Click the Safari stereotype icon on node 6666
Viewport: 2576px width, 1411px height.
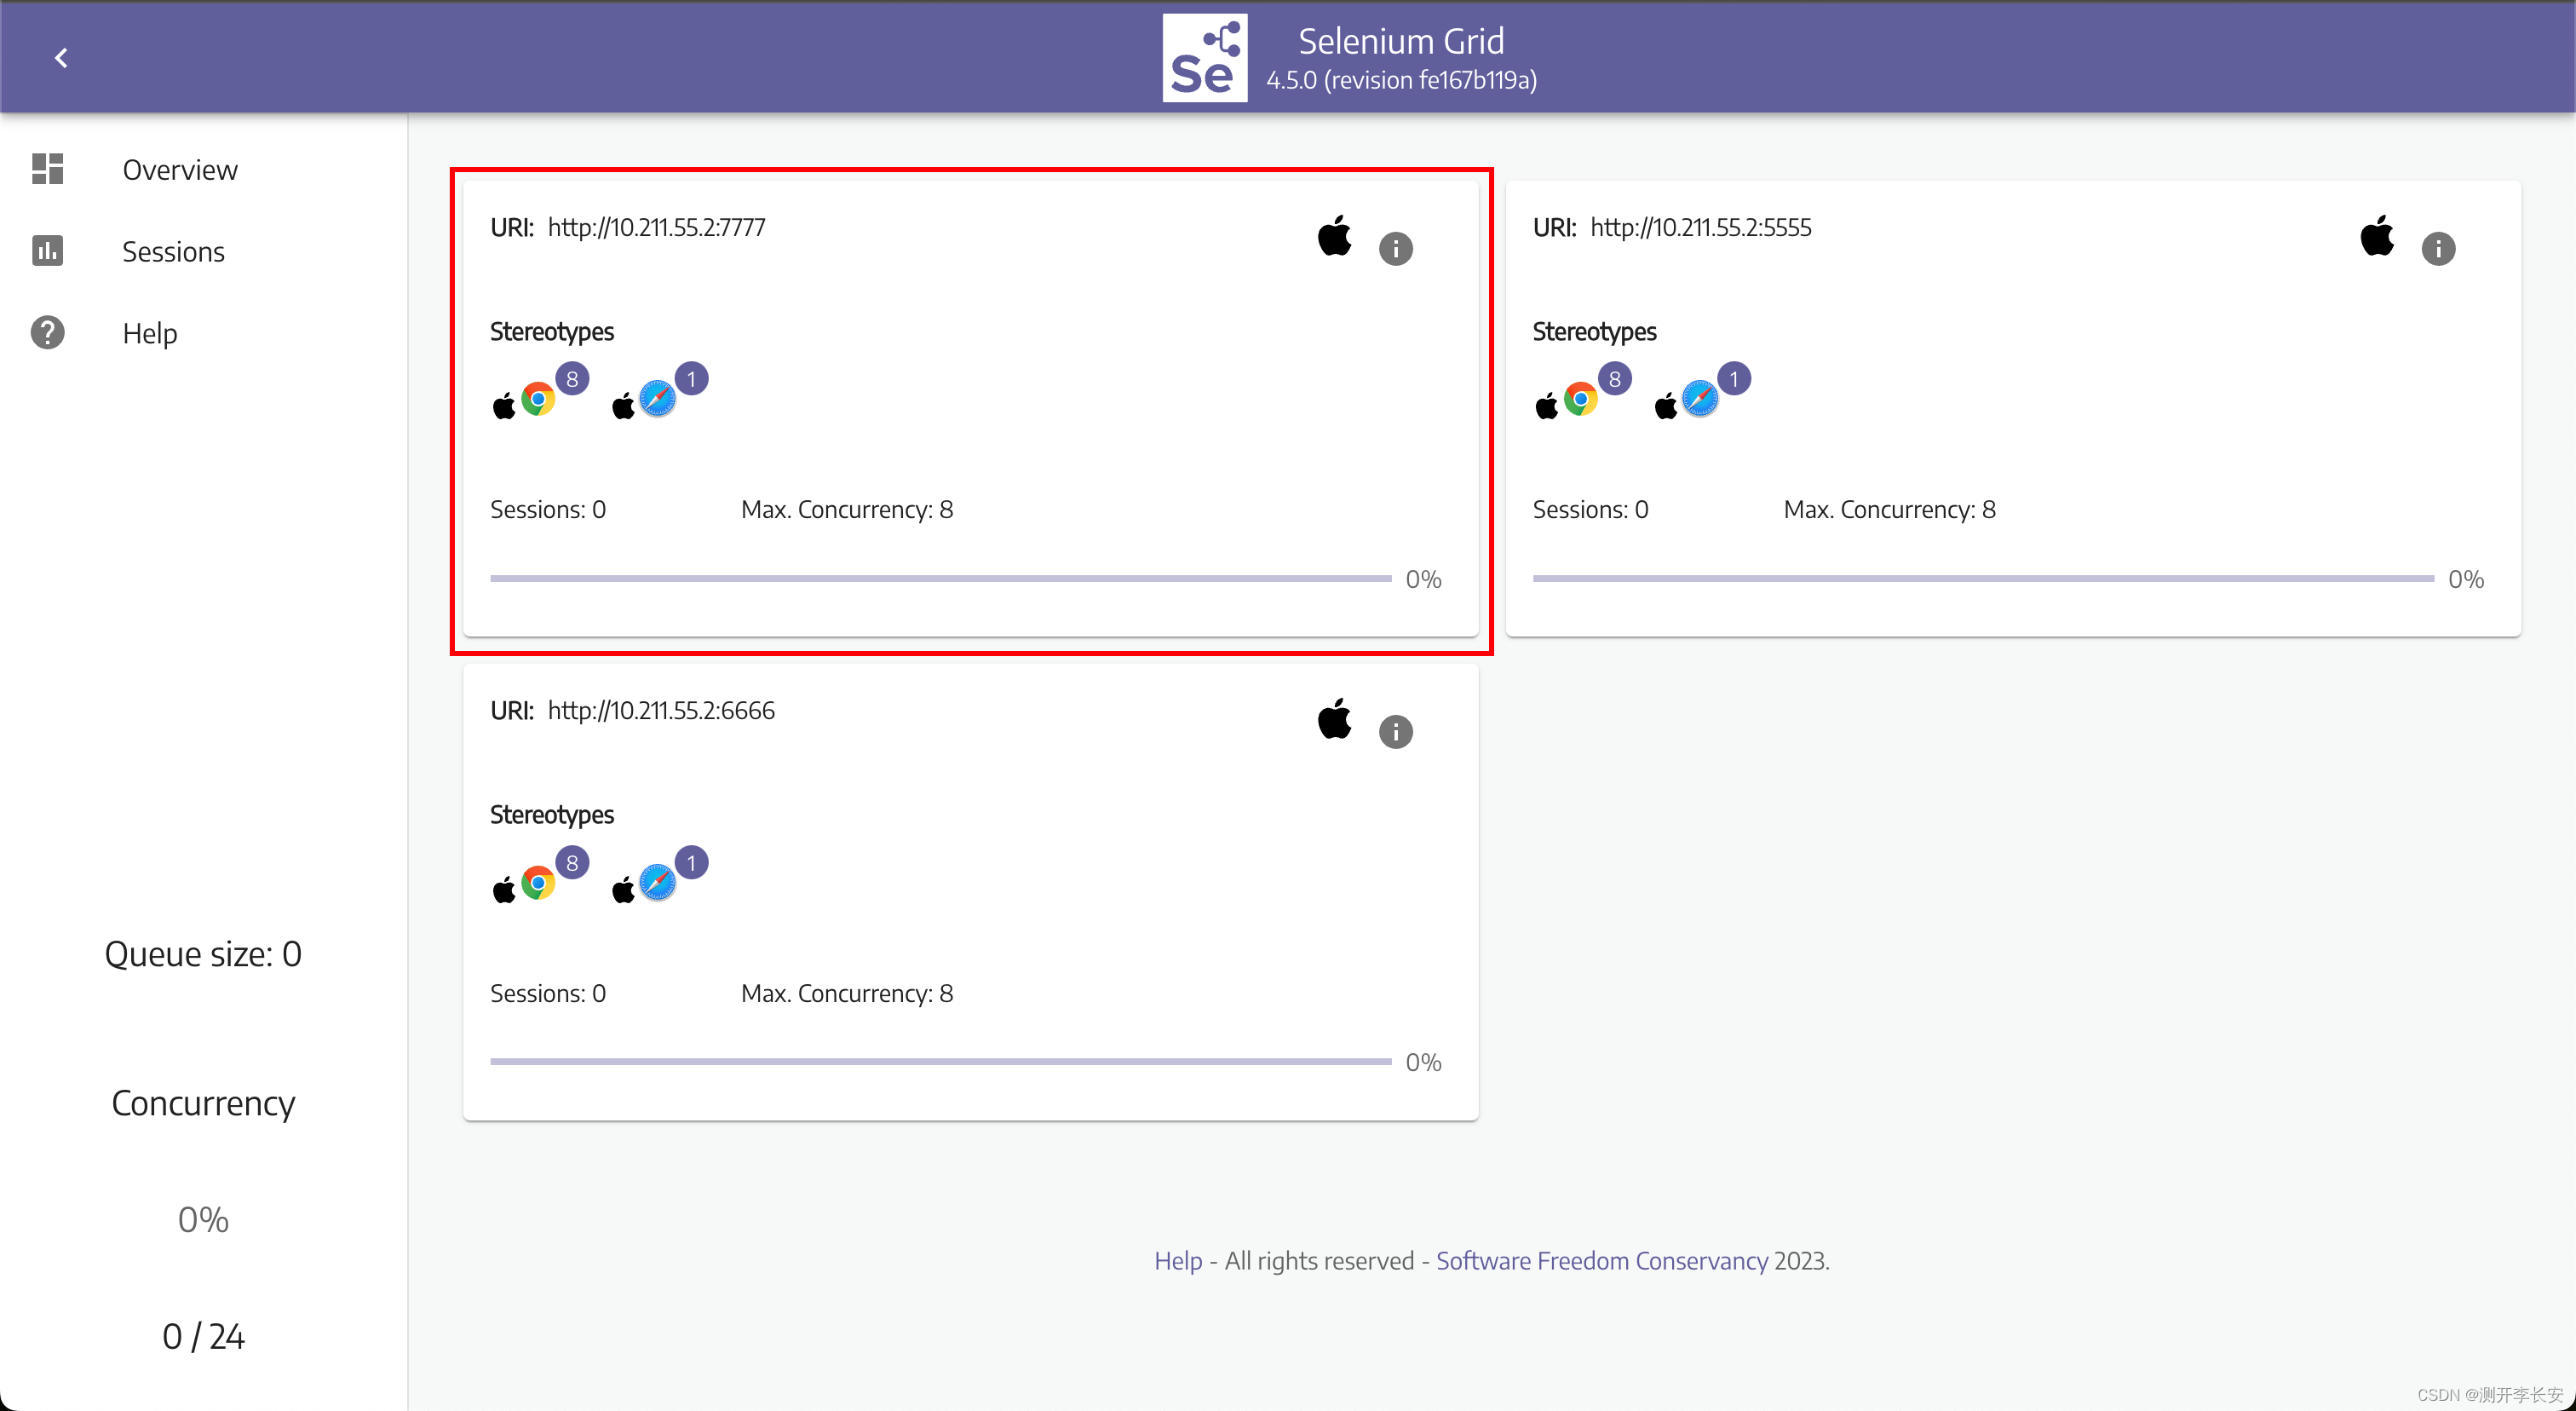coord(657,883)
